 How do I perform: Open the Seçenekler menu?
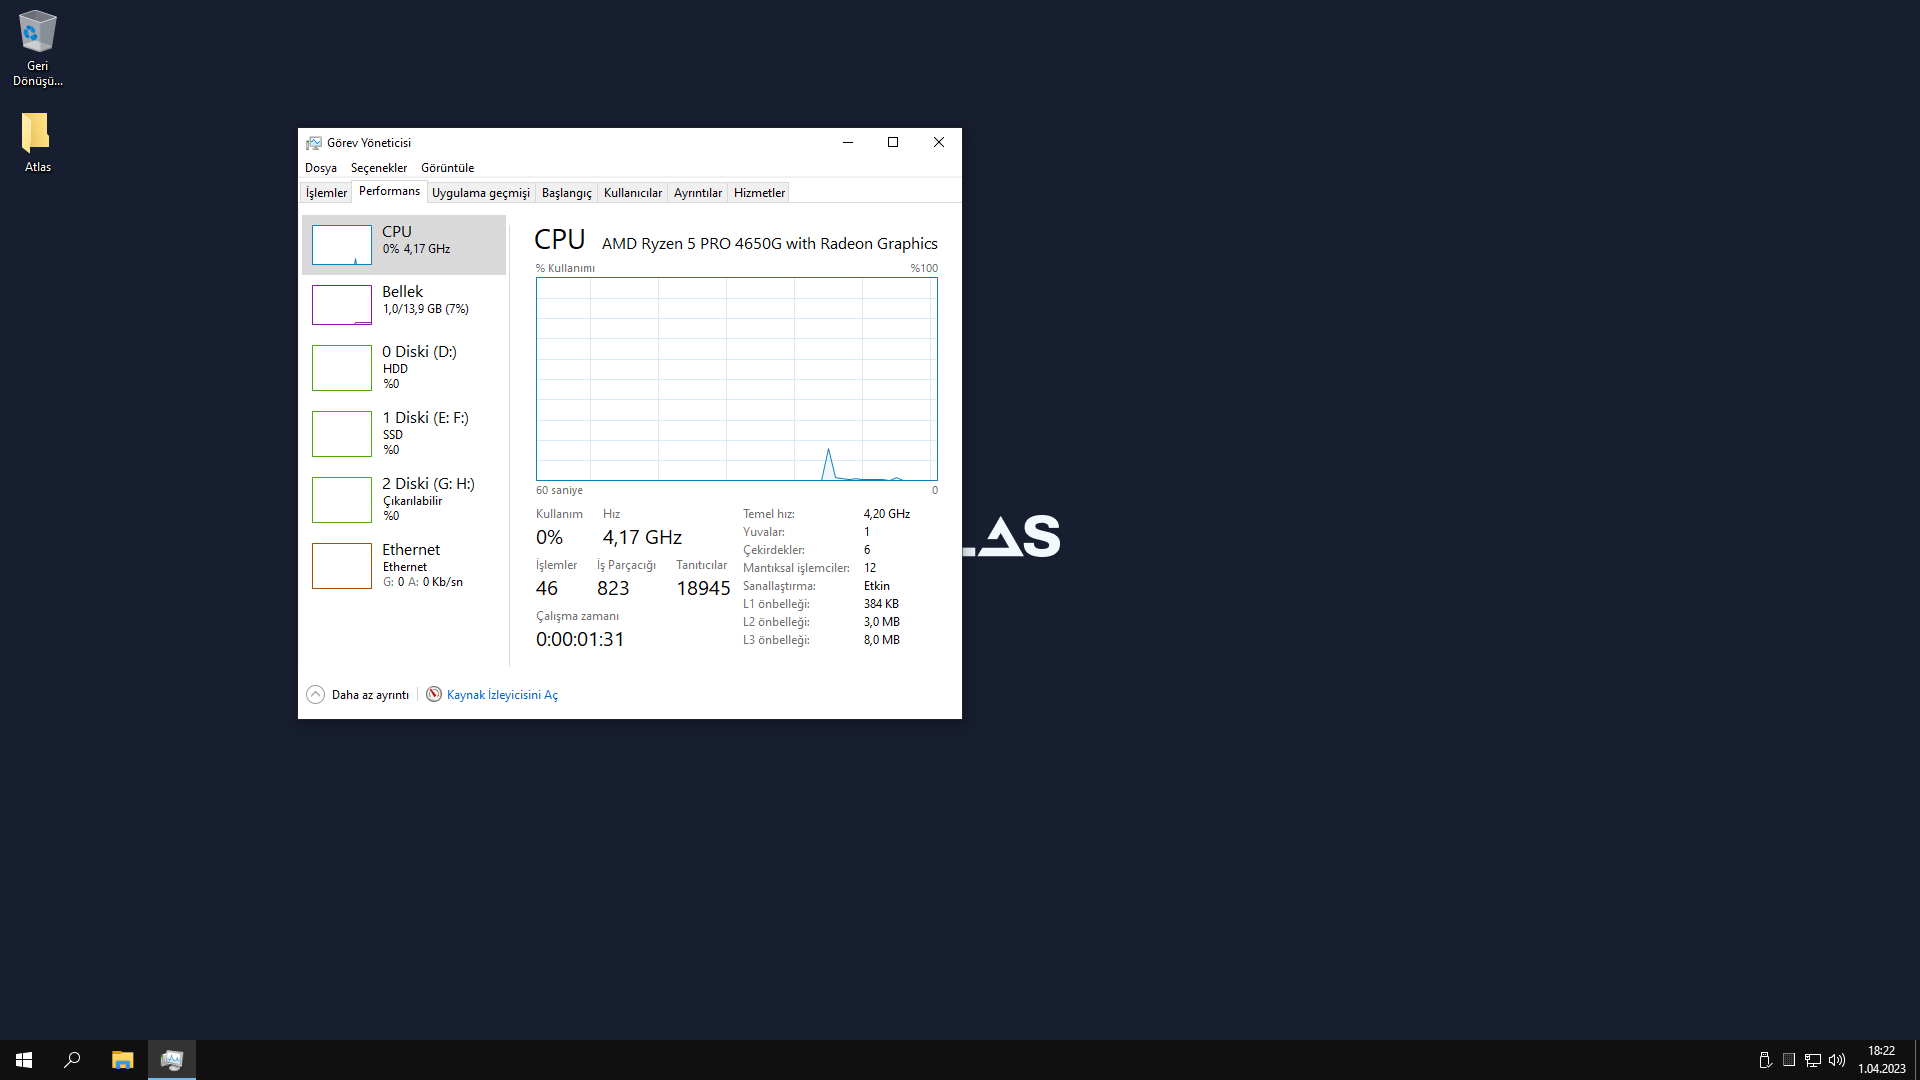378,168
